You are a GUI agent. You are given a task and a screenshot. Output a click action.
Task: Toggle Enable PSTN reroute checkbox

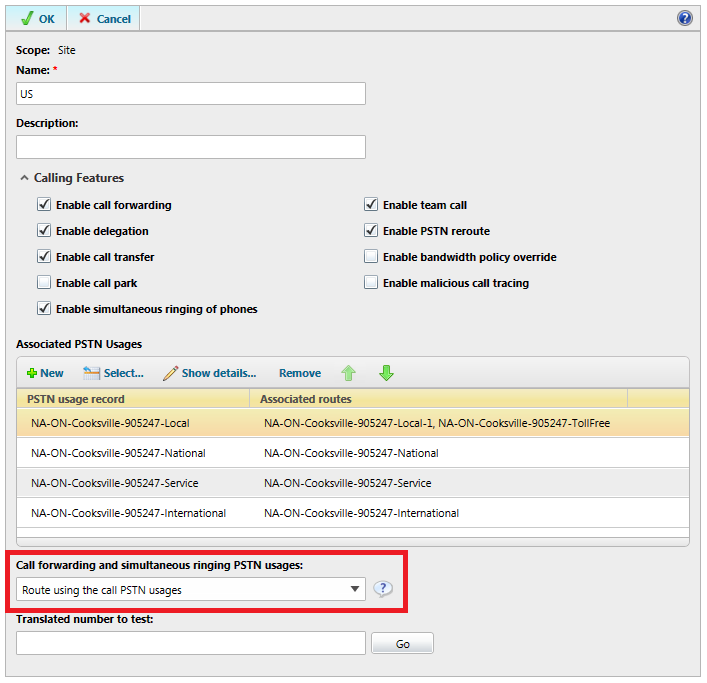371,231
